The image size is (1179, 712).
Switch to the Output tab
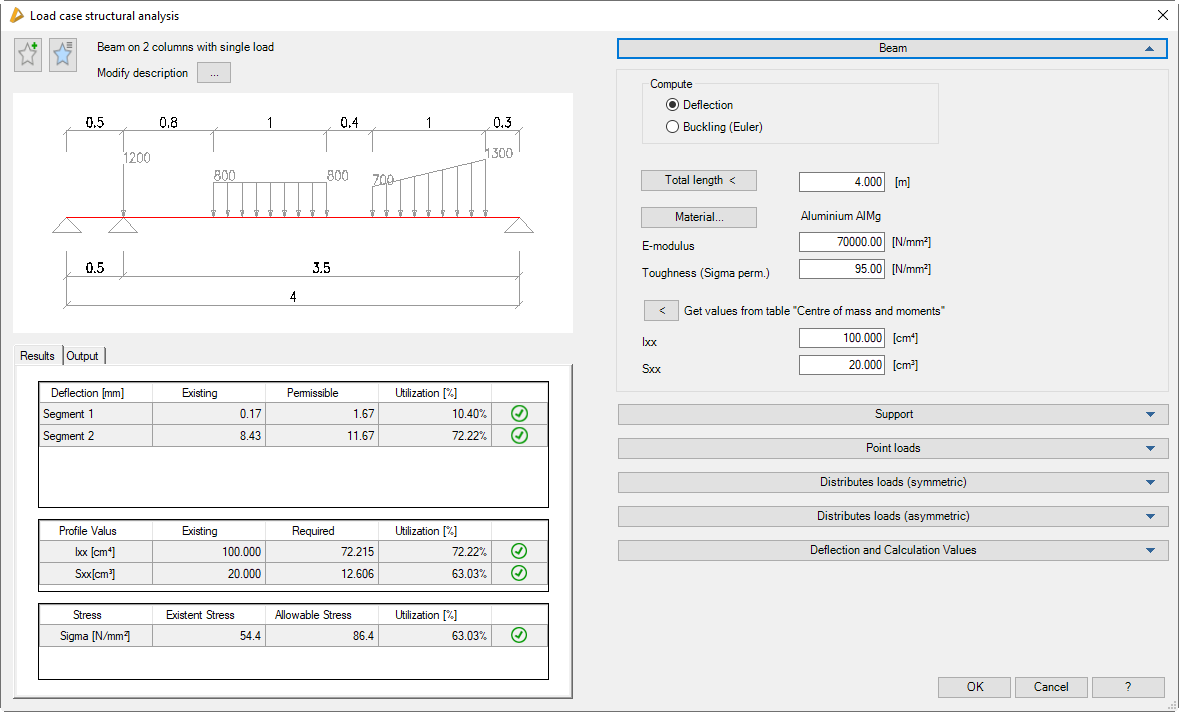[83, 356]
